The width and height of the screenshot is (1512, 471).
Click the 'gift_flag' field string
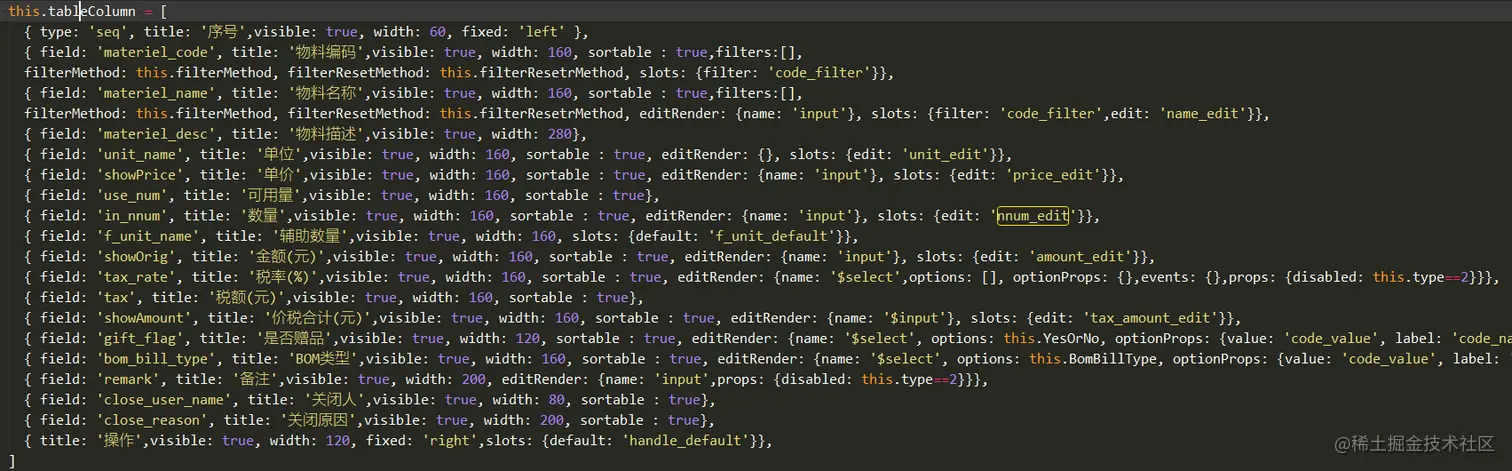coord(142,339)
